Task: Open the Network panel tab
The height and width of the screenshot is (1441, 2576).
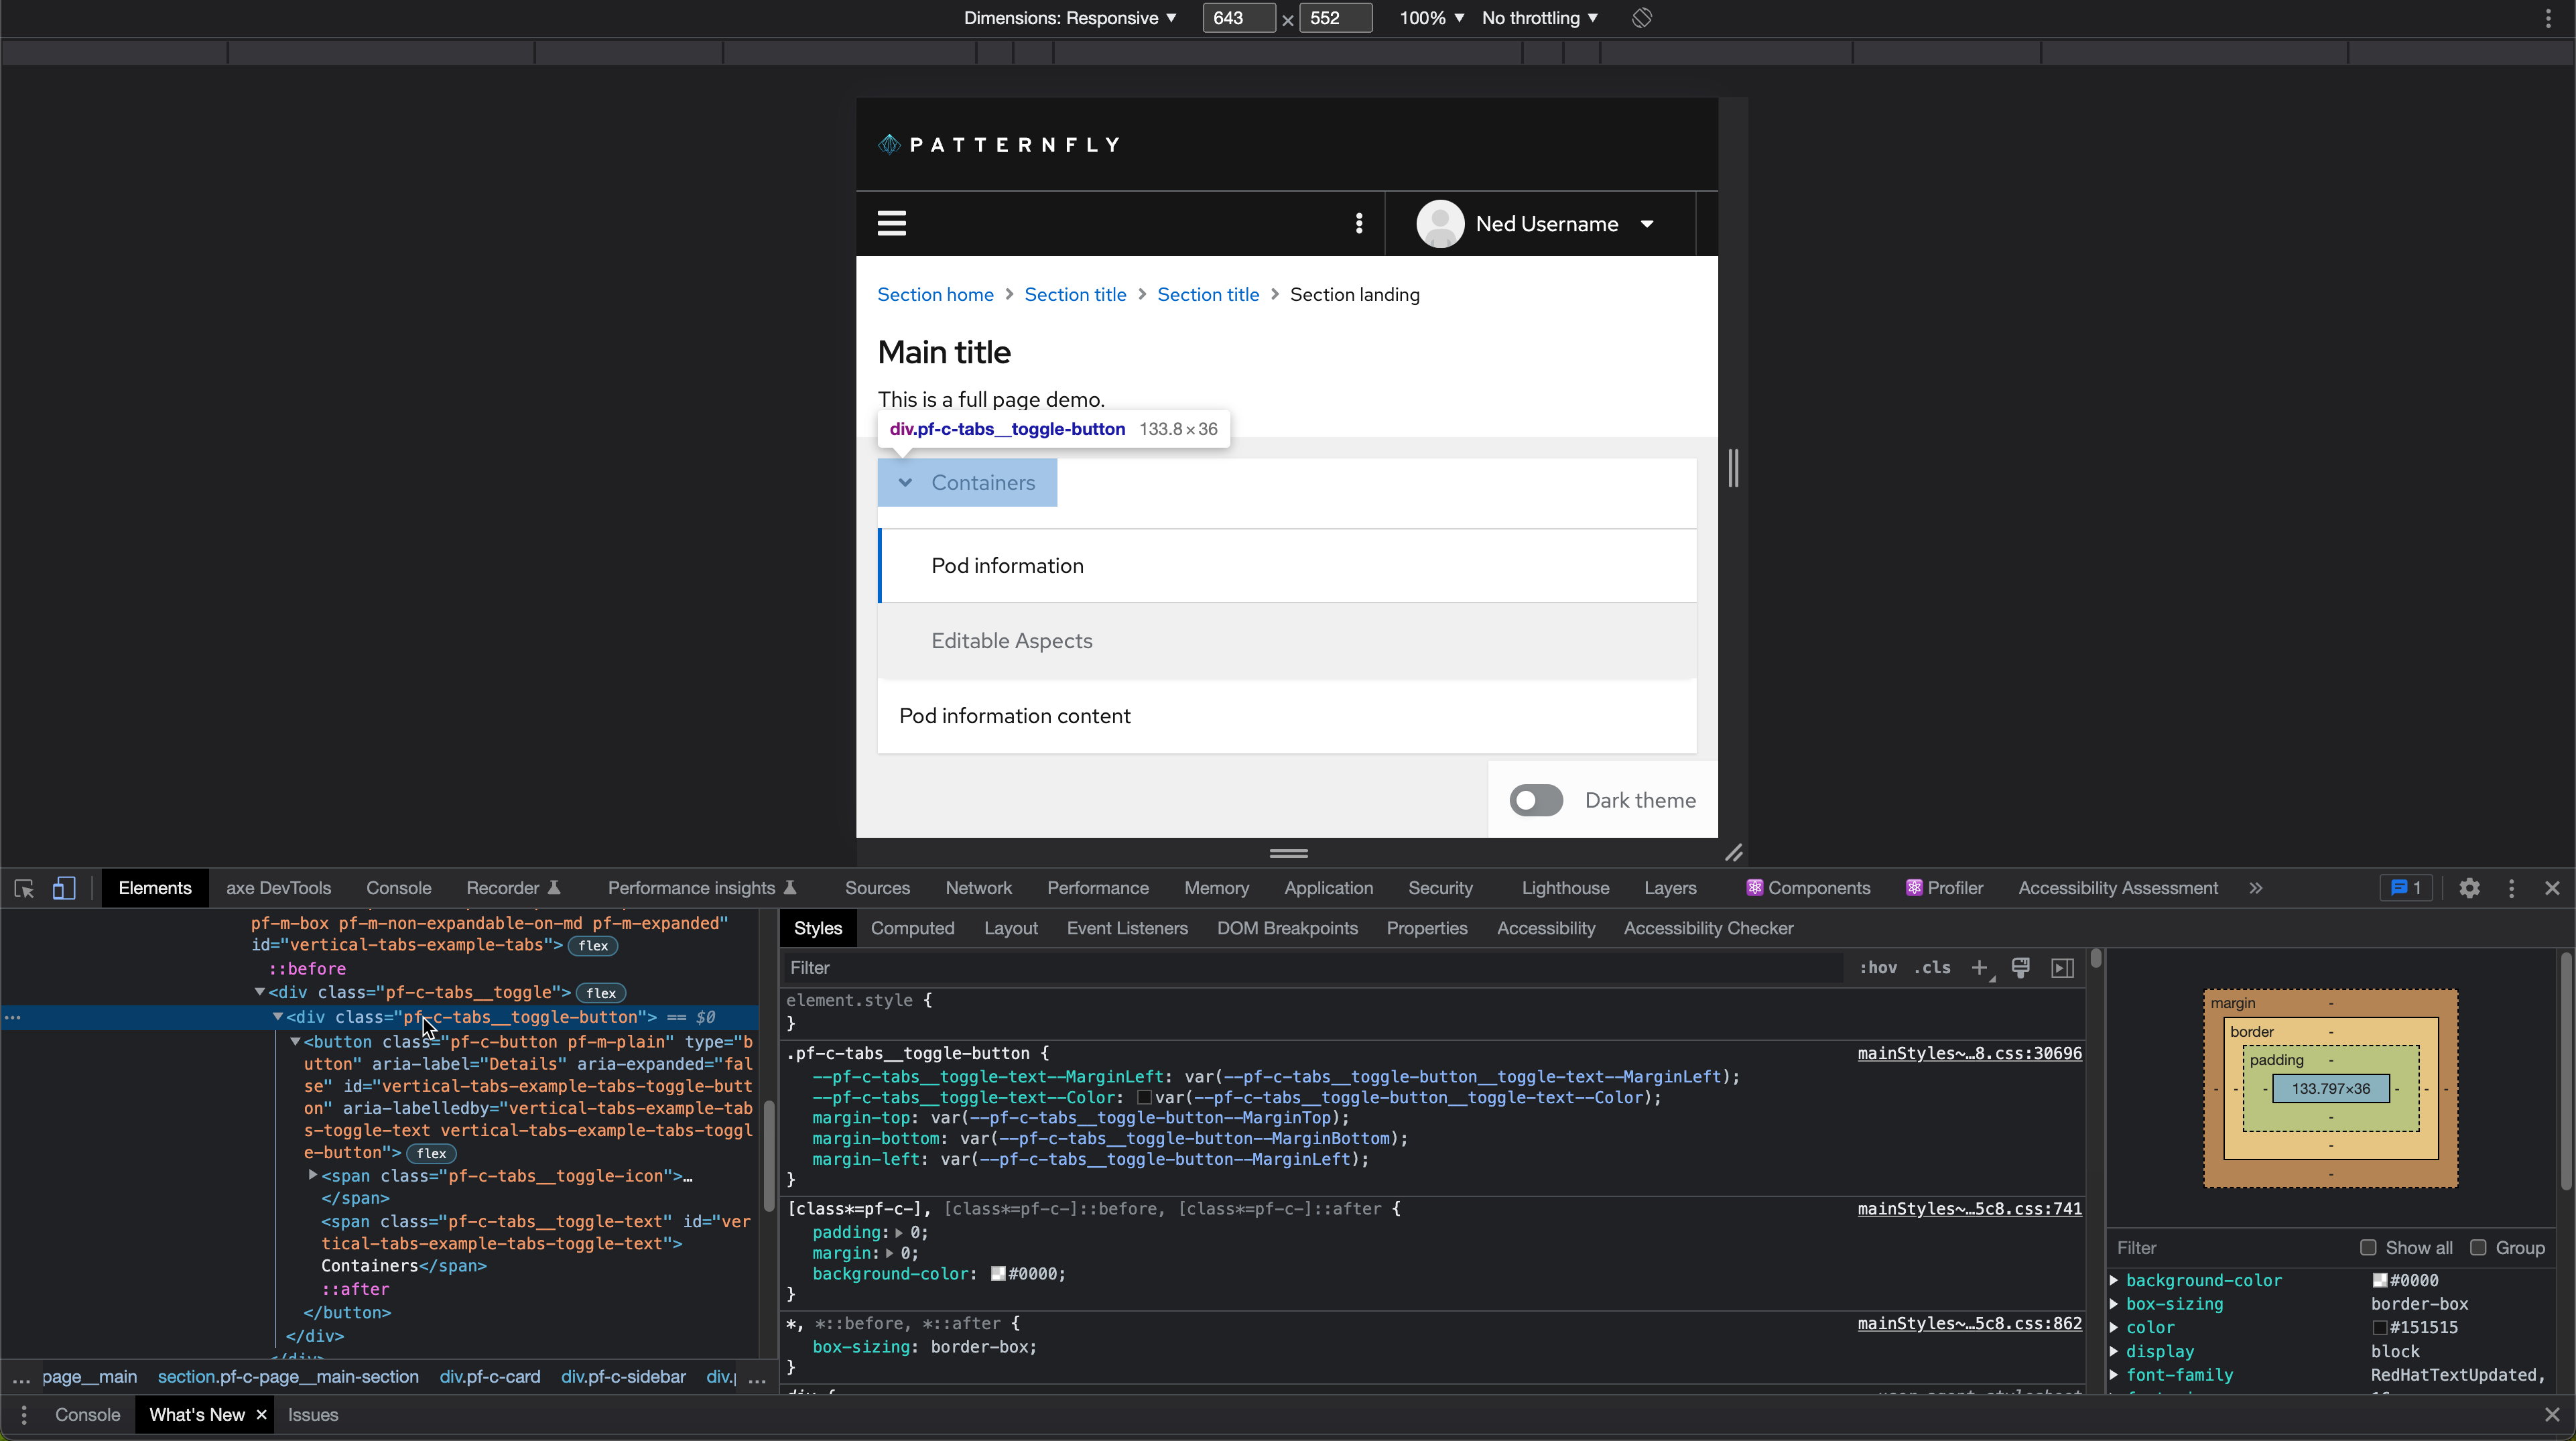Action: (x=978, y=888)
